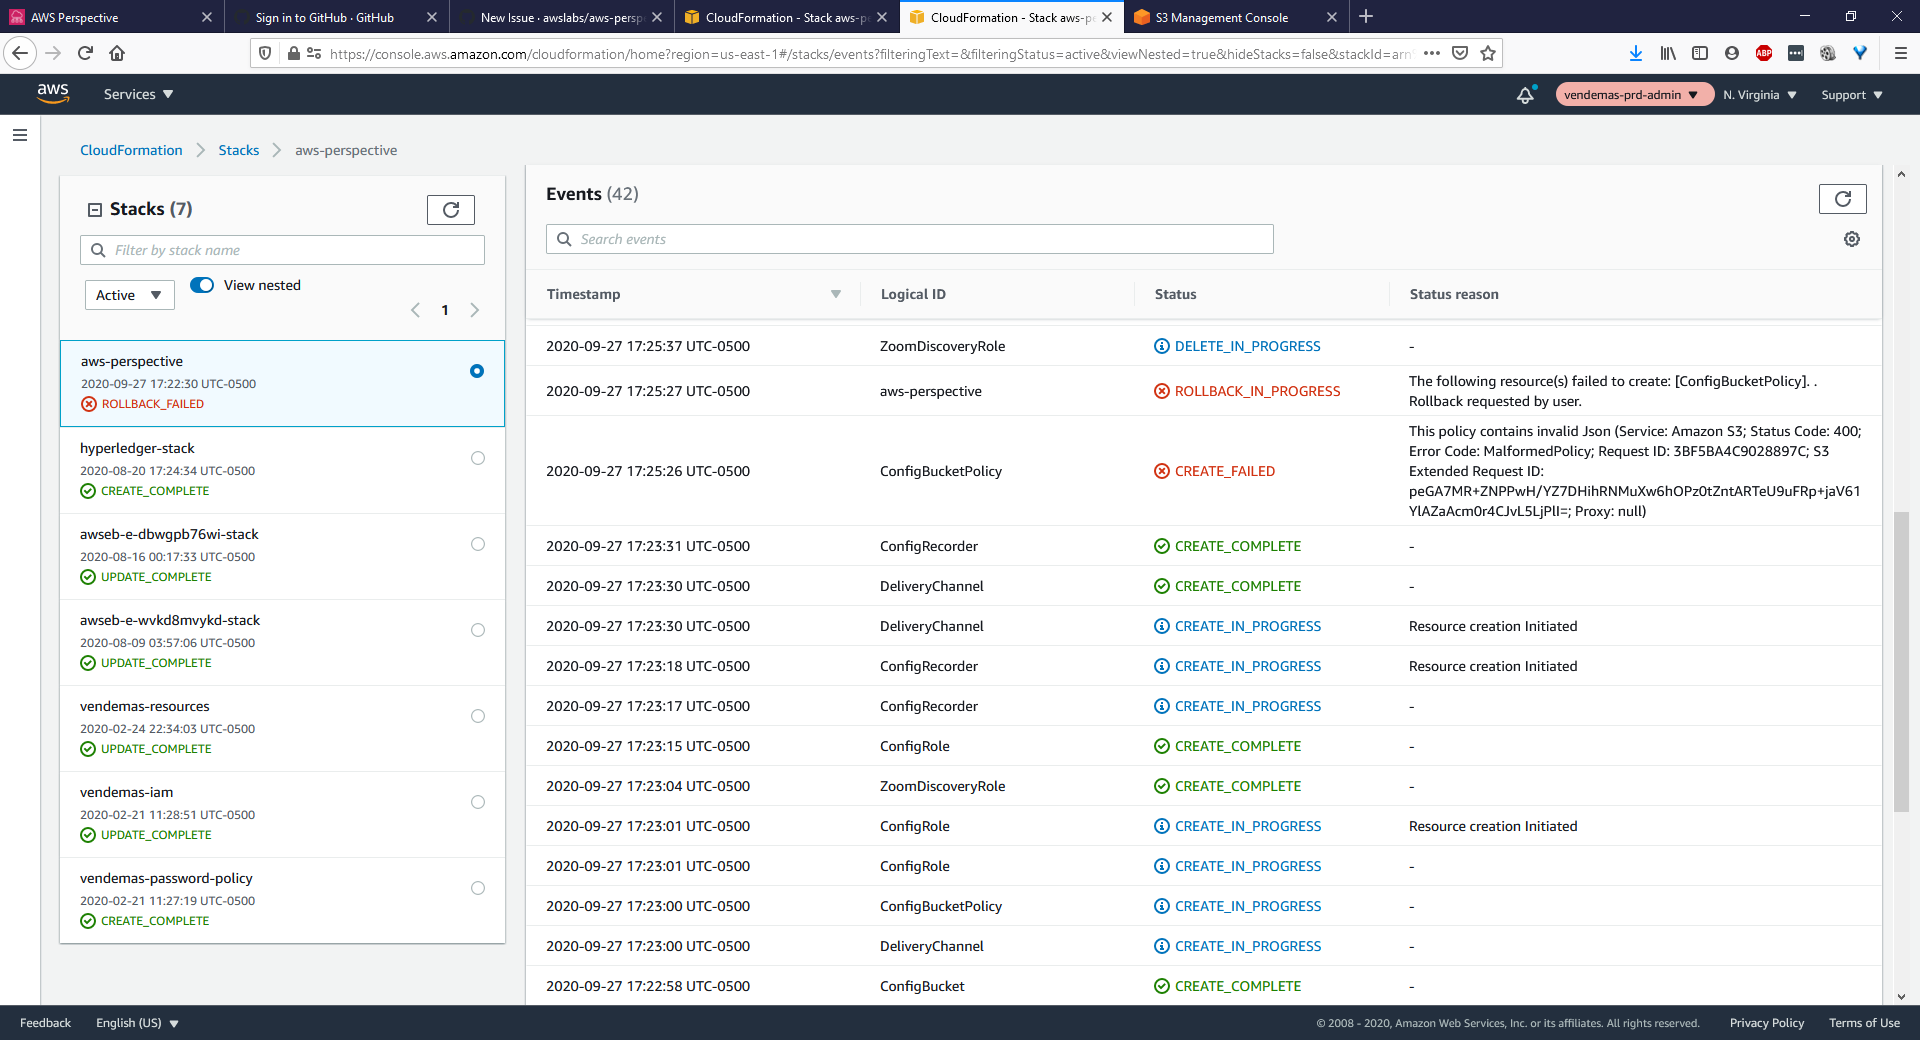
Task: Bookmark this page with the star icon
Action: 1487,53
